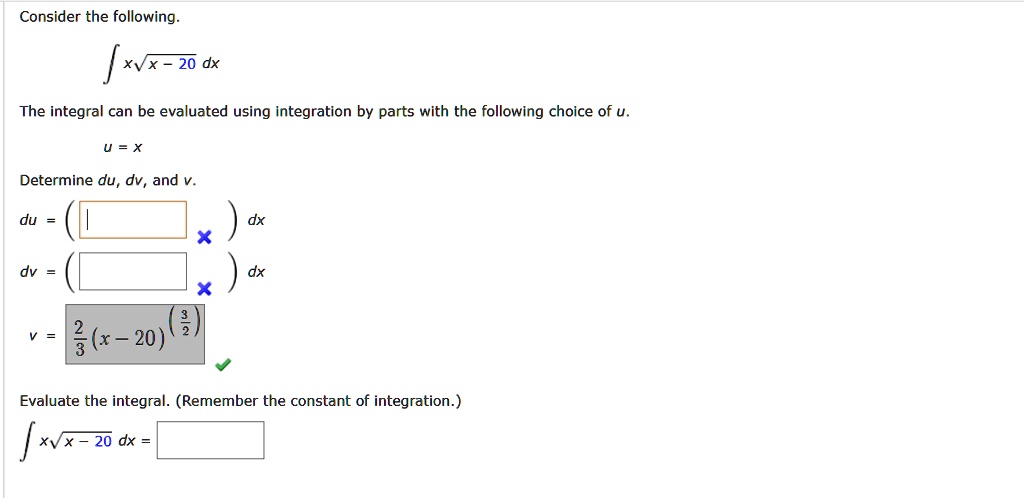
Task: Click the du answer input box
Action: 133,220
